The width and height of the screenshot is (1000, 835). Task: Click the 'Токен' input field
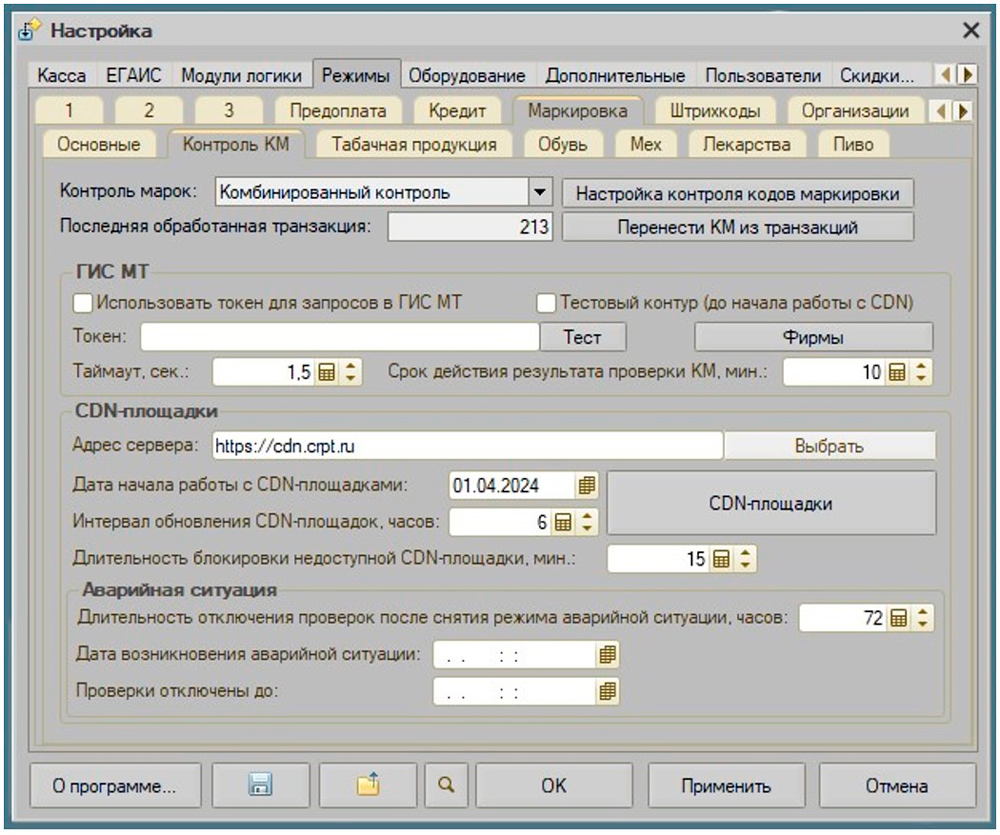[339, 337]
